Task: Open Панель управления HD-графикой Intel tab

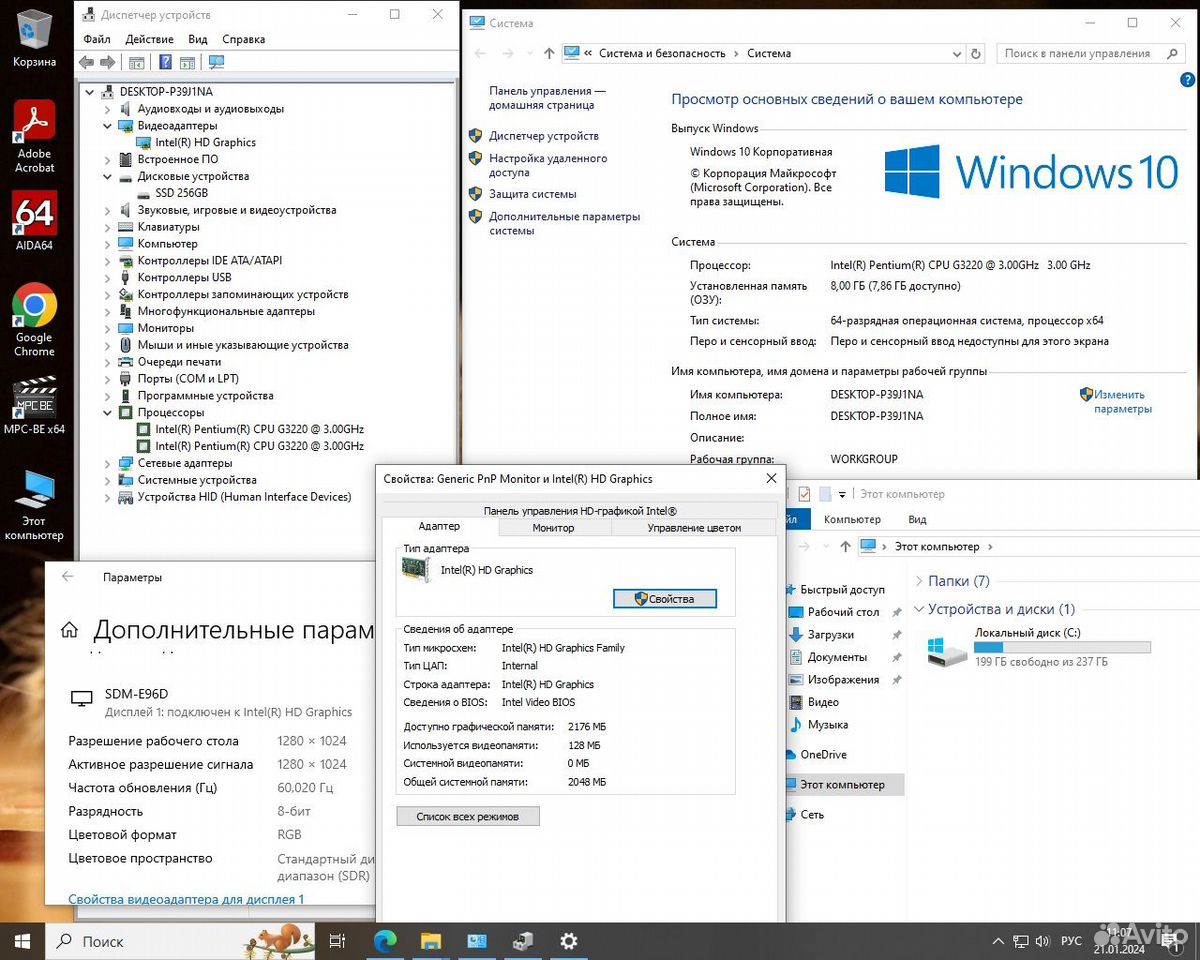Action: pos(580,510)
